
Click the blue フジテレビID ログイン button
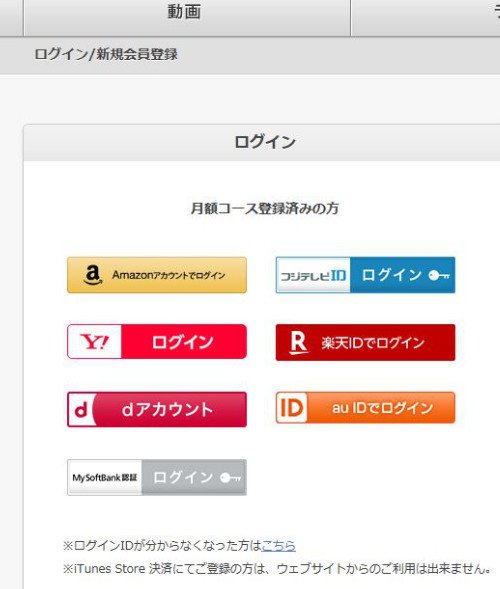pos(365,275)
